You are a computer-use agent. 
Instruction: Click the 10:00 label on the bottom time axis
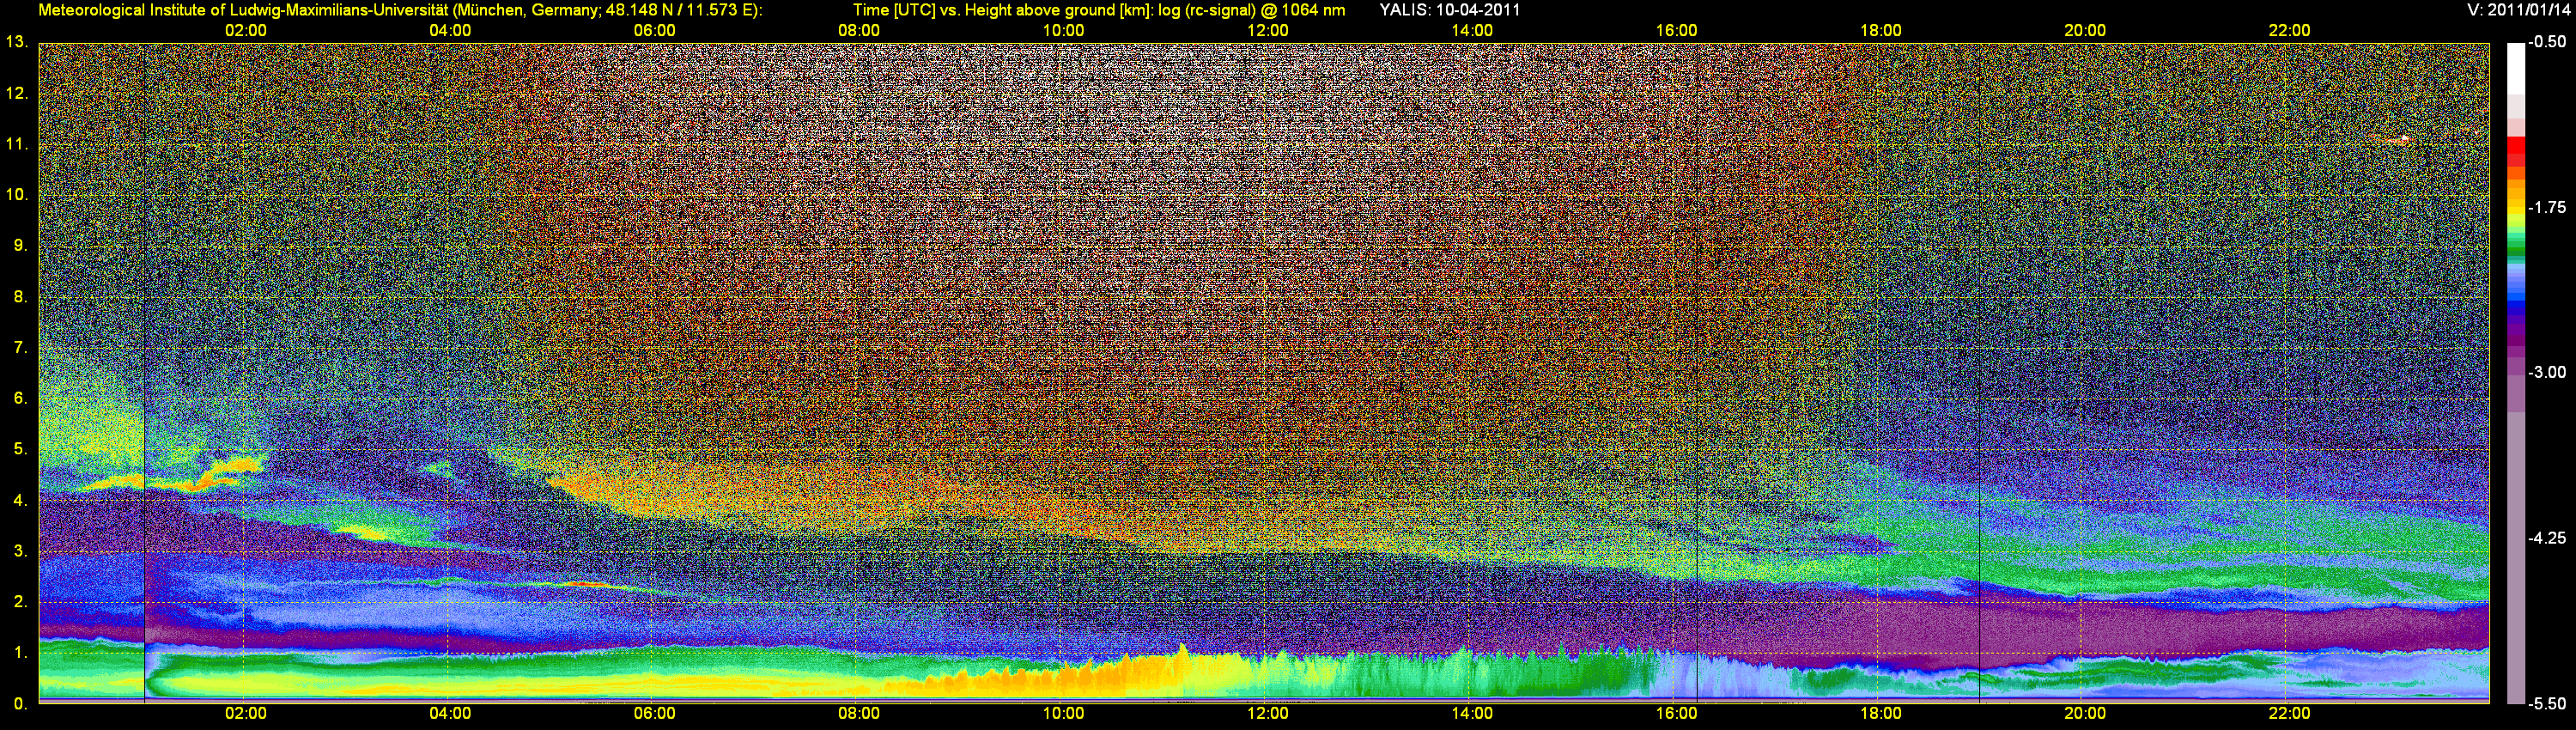[1063, 714]
